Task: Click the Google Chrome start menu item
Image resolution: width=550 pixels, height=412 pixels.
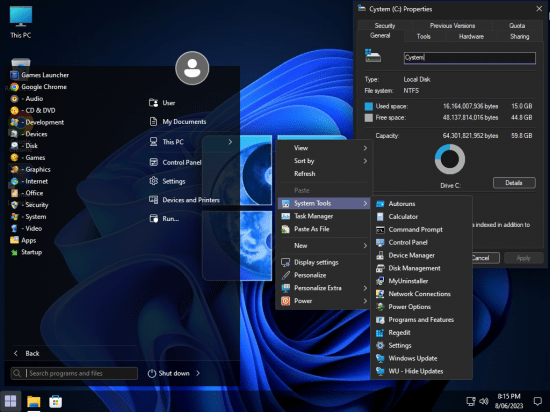Action: (x=39, y=87)
